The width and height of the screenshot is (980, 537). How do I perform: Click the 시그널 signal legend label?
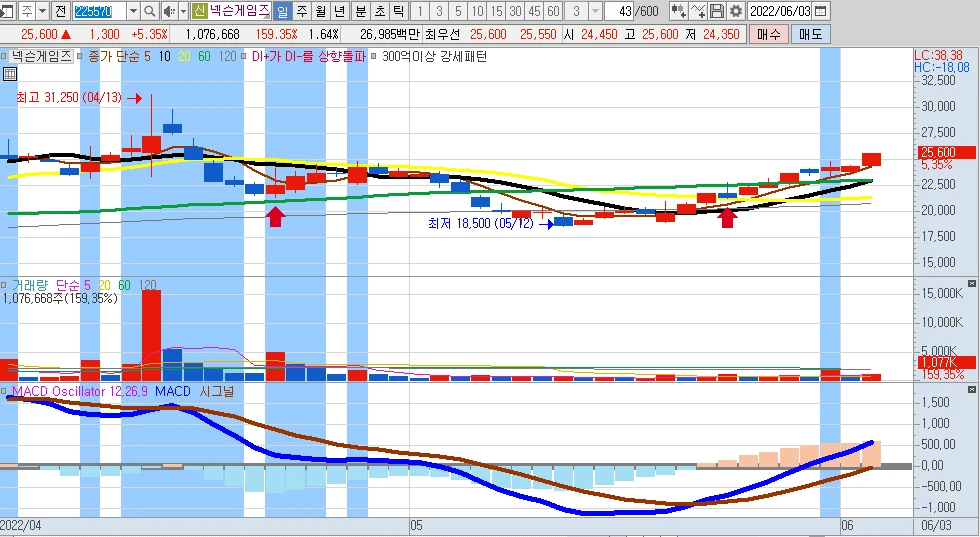pos(217,391)
